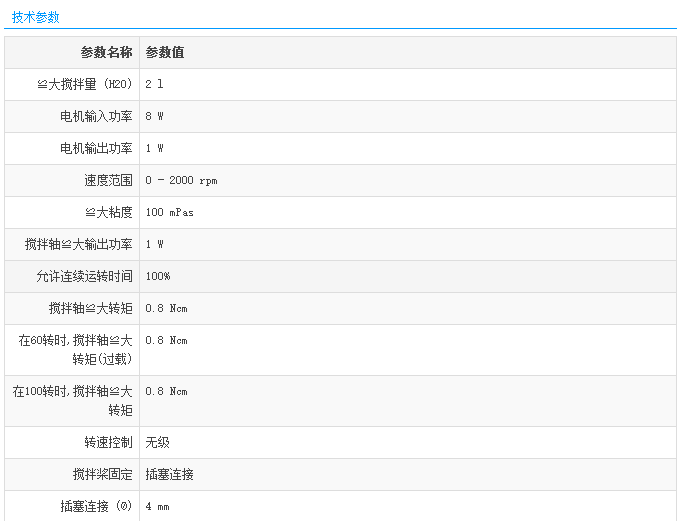Select the 2 l stirring quantity value

pyautogui.click(x=154, y=84)
